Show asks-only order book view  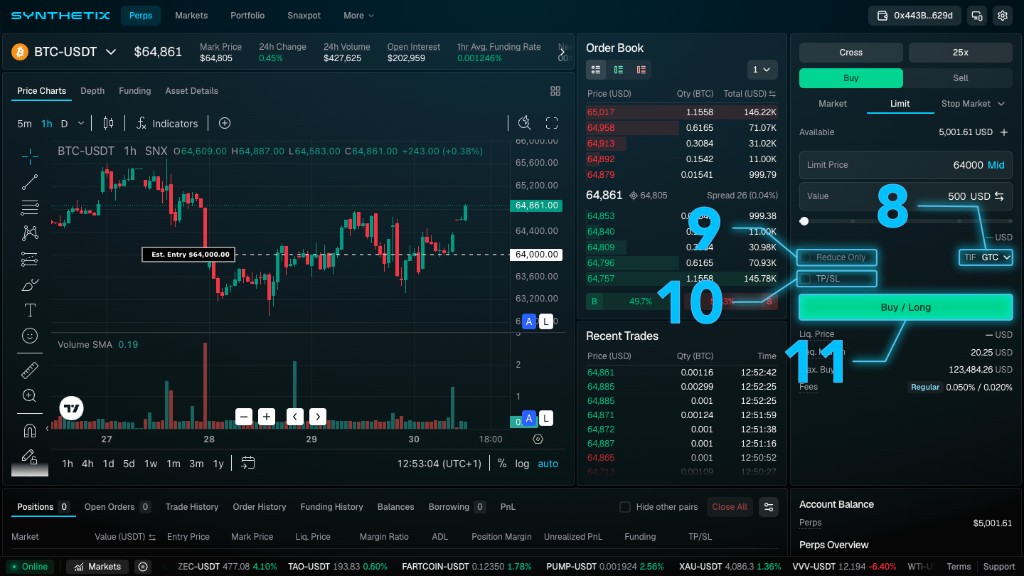pos(641,69)
